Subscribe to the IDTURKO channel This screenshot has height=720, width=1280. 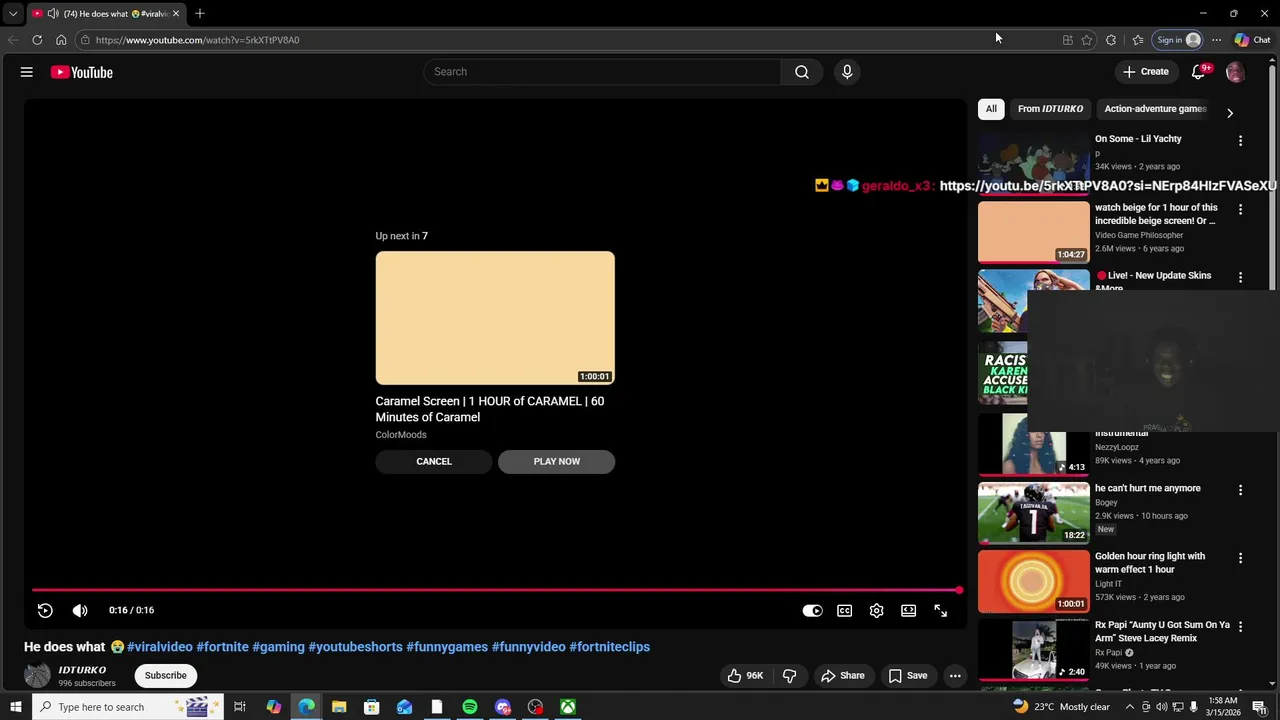pos(166,676)
